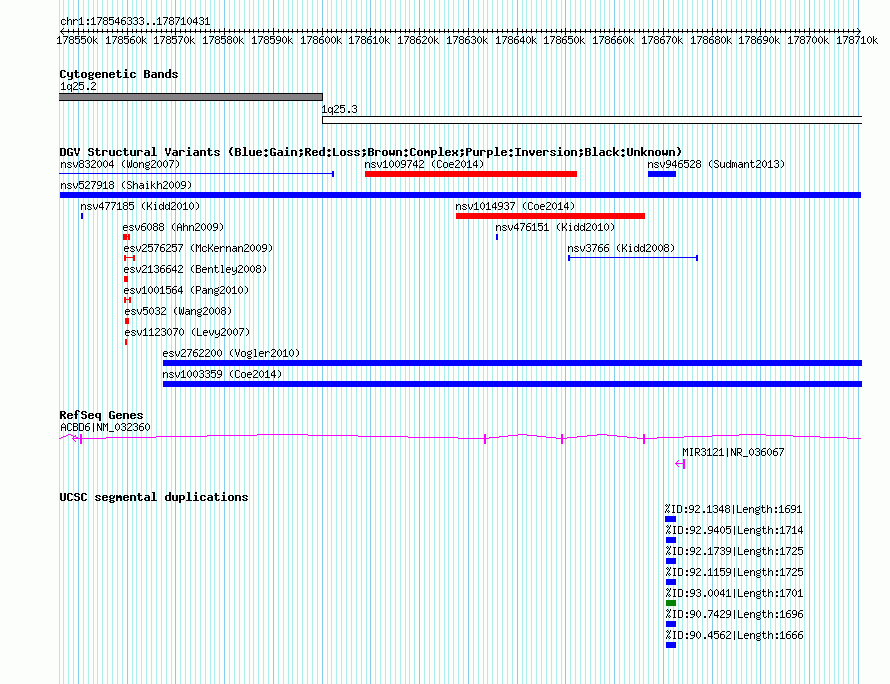Click segmental duplication %ID:90.7429 Length:1696
Viewport: 890px width, 684px height.
pos(671,624)
